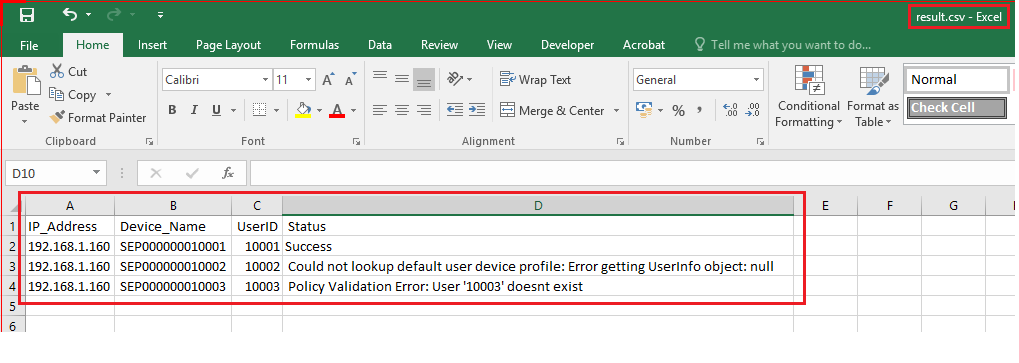Select the cell containing Success
This screenshot has width=1019, height=363.
point(537,246)
